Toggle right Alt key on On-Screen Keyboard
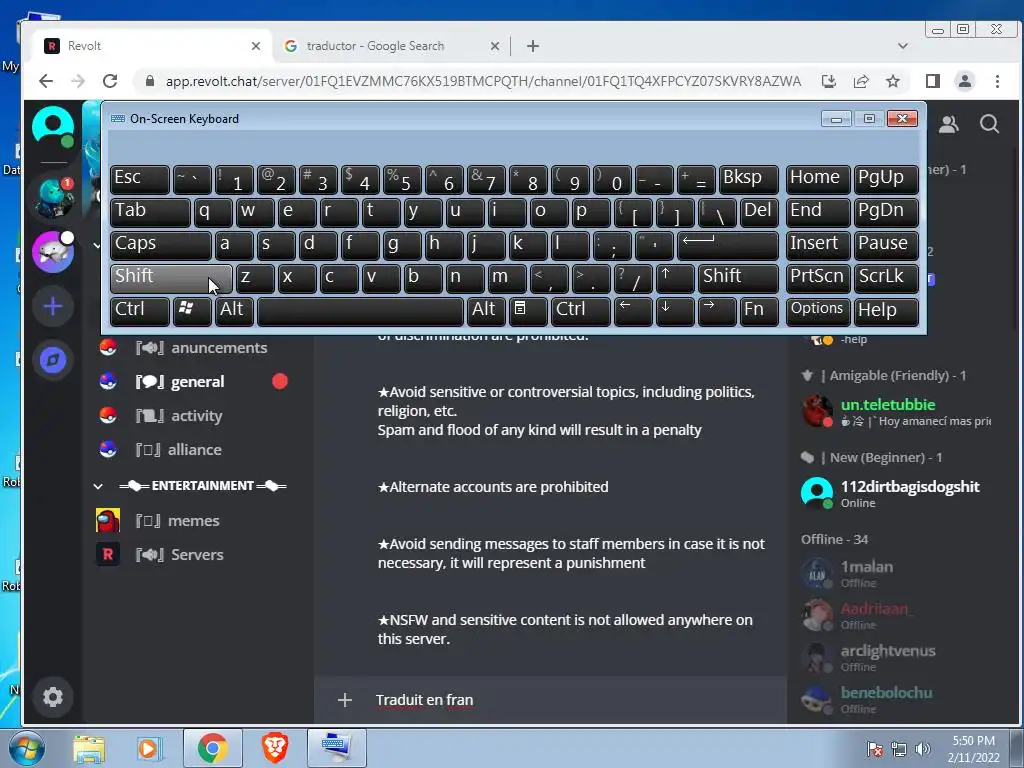 click(x=486, y=310)
